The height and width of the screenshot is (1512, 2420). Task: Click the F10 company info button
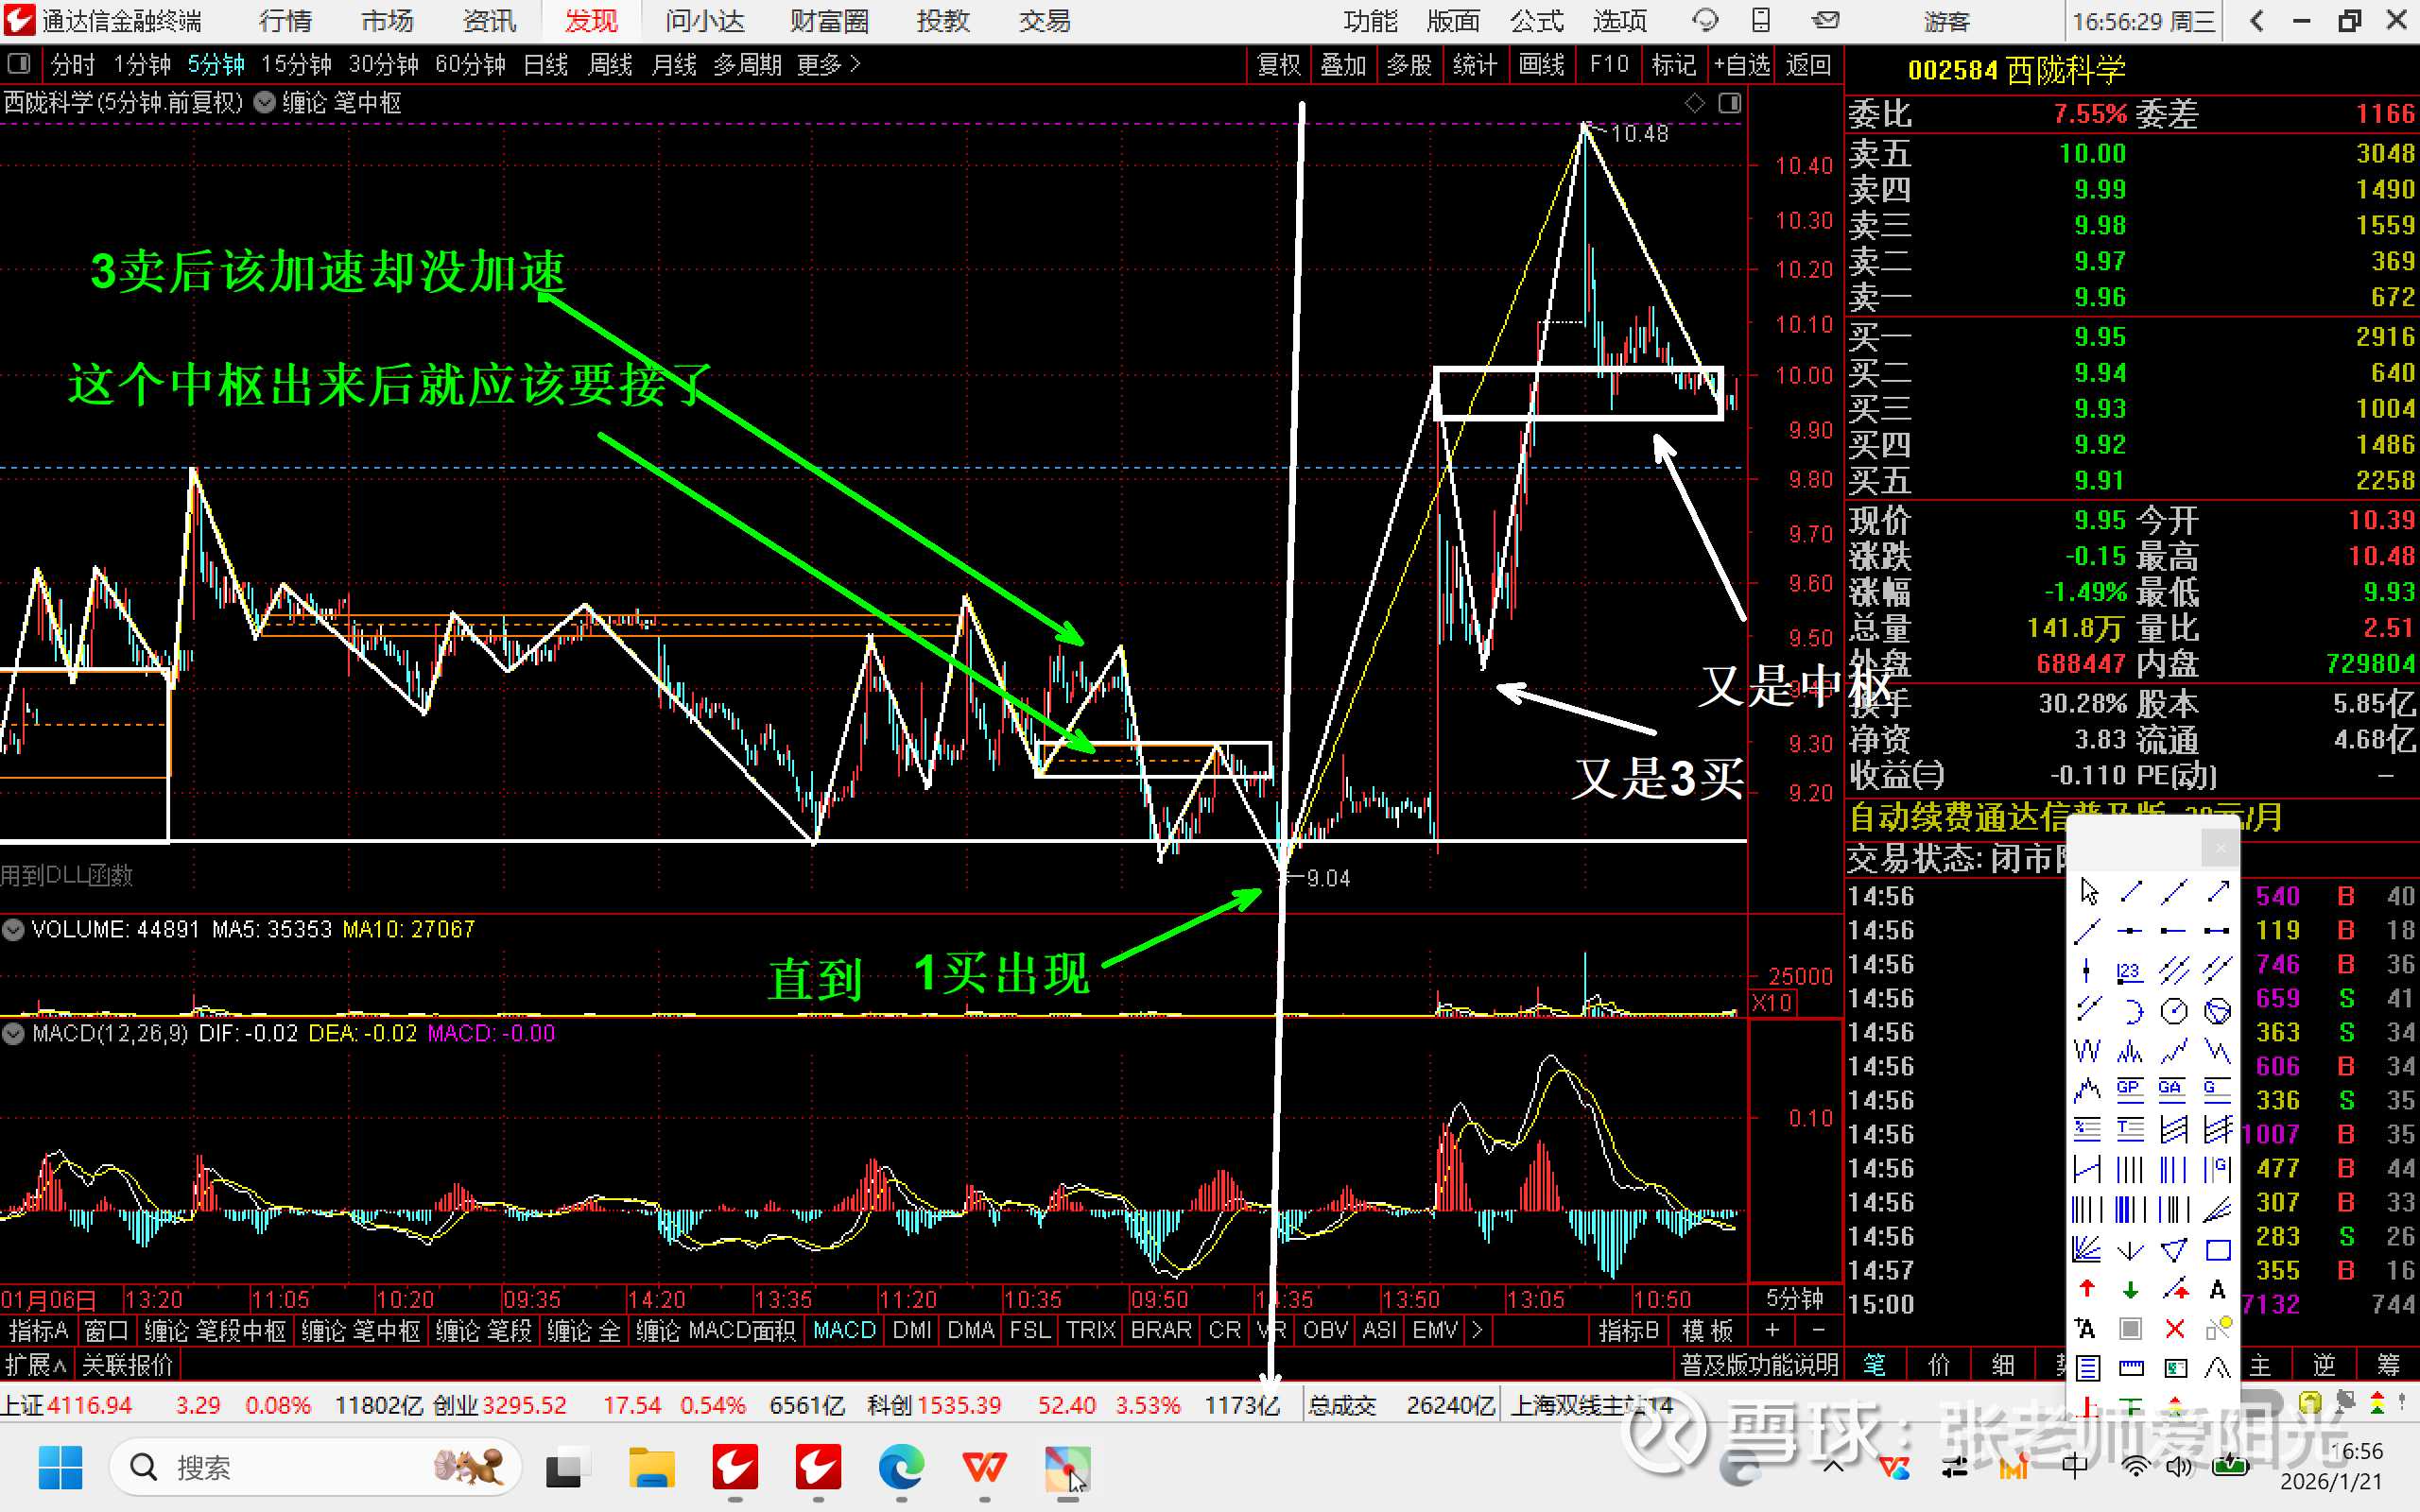[x=1608, y=65]
